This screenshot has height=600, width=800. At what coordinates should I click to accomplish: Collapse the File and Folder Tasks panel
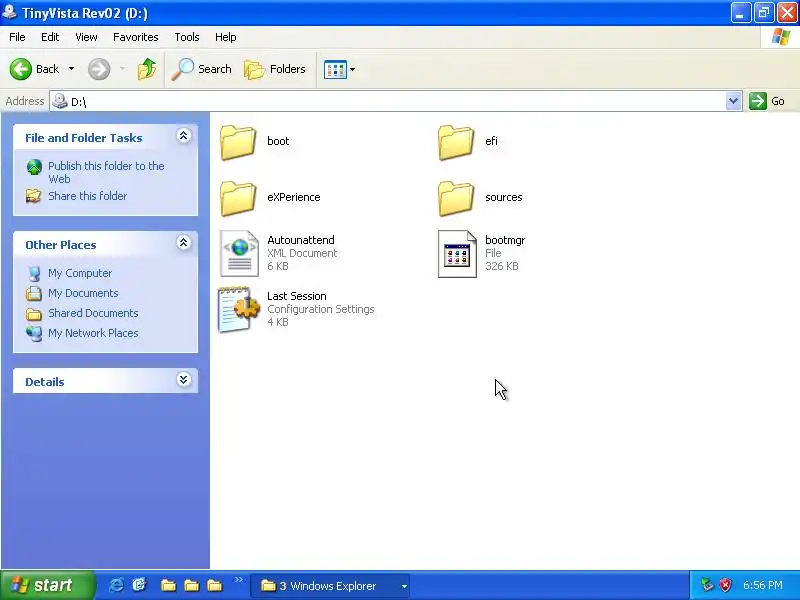point(184,136)
